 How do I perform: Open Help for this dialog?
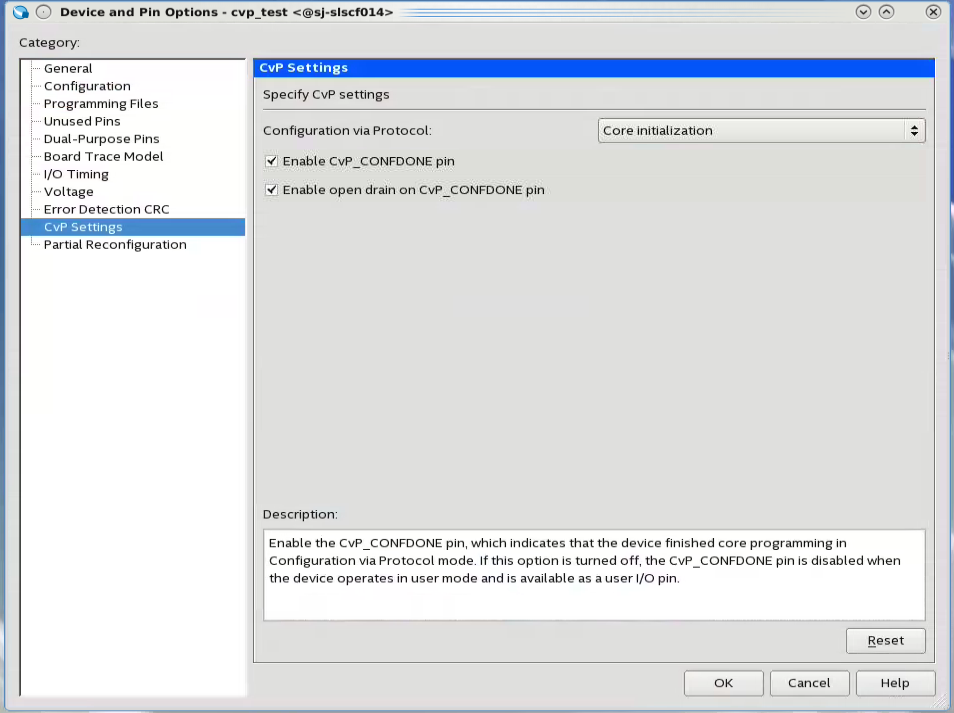pos(895,683)
